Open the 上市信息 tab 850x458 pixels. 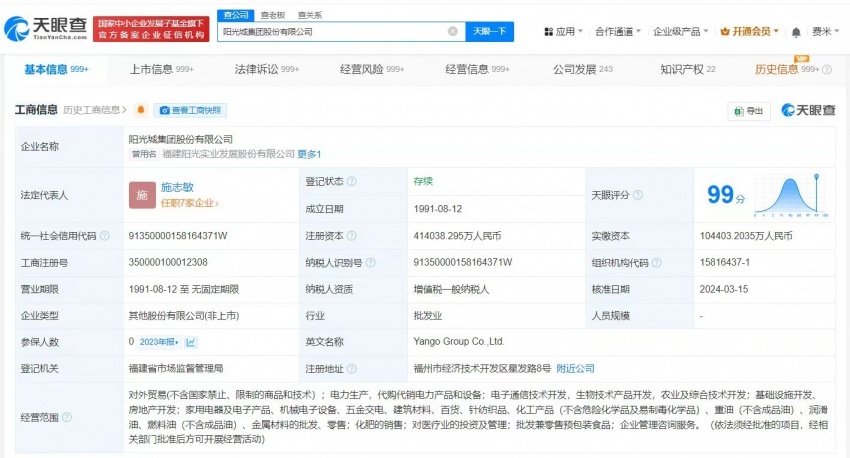click(x=162, y=69)
